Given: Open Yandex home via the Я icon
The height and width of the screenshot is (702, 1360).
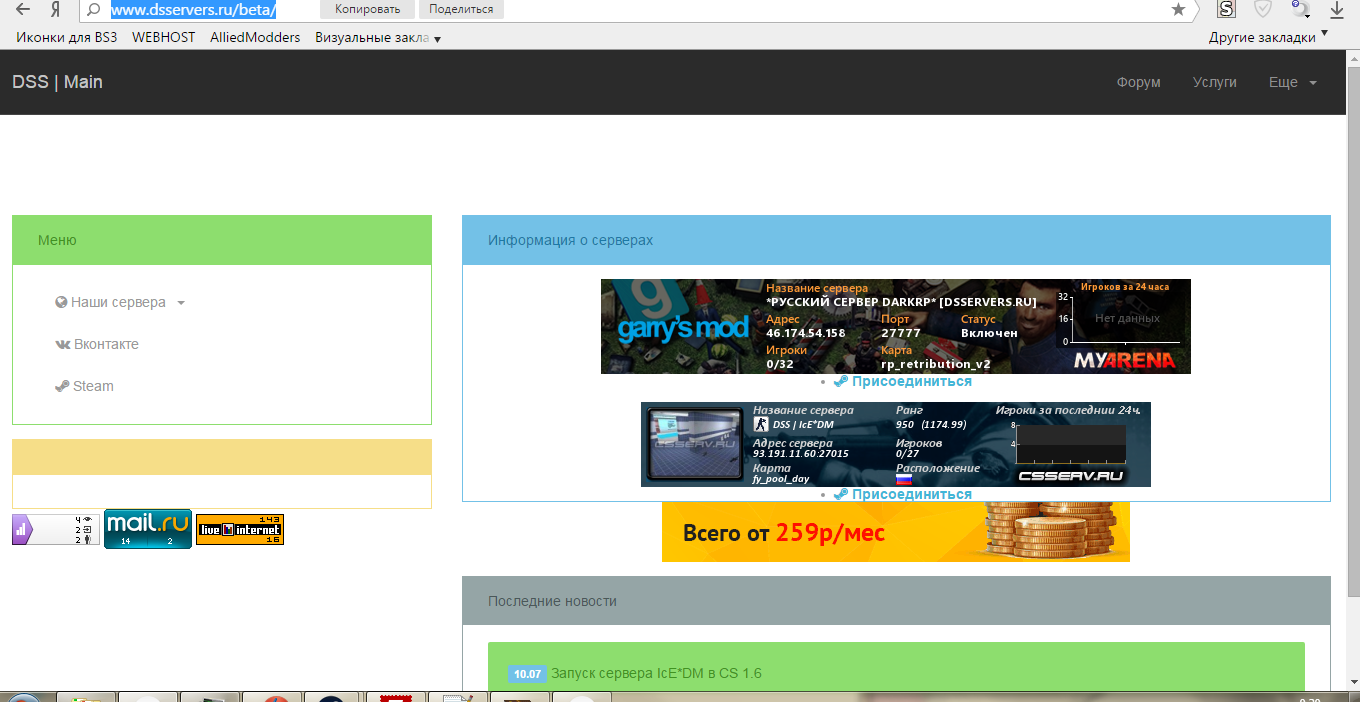Looking at the screenshot, I should click(56, 10).
